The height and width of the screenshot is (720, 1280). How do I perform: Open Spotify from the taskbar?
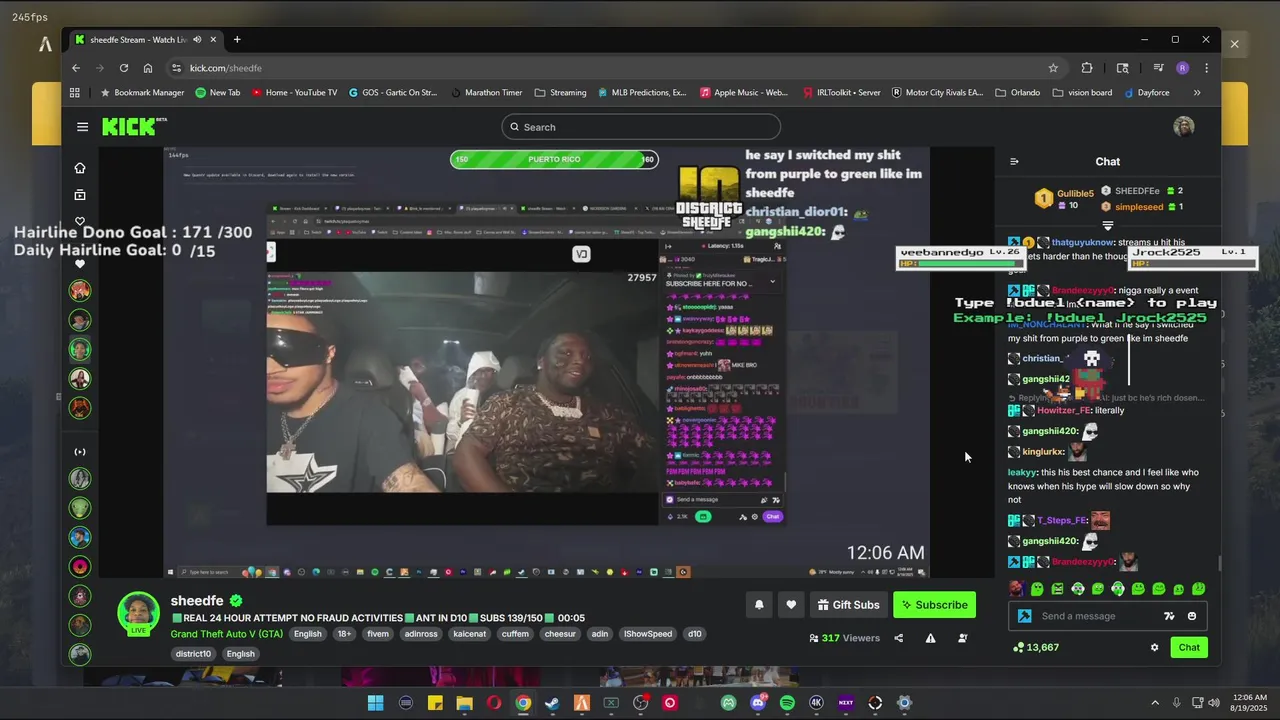787,703
